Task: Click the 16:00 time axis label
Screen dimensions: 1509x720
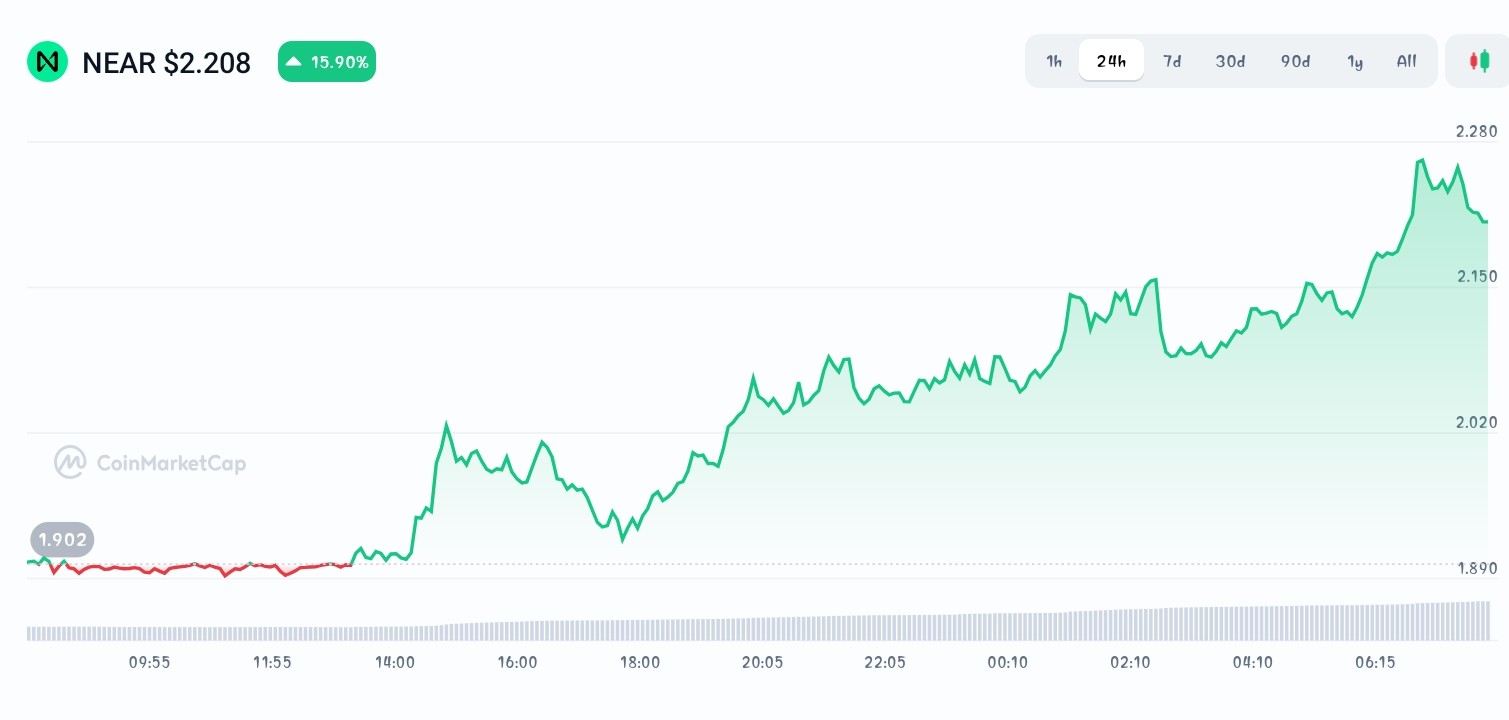Action: [517, 662]
